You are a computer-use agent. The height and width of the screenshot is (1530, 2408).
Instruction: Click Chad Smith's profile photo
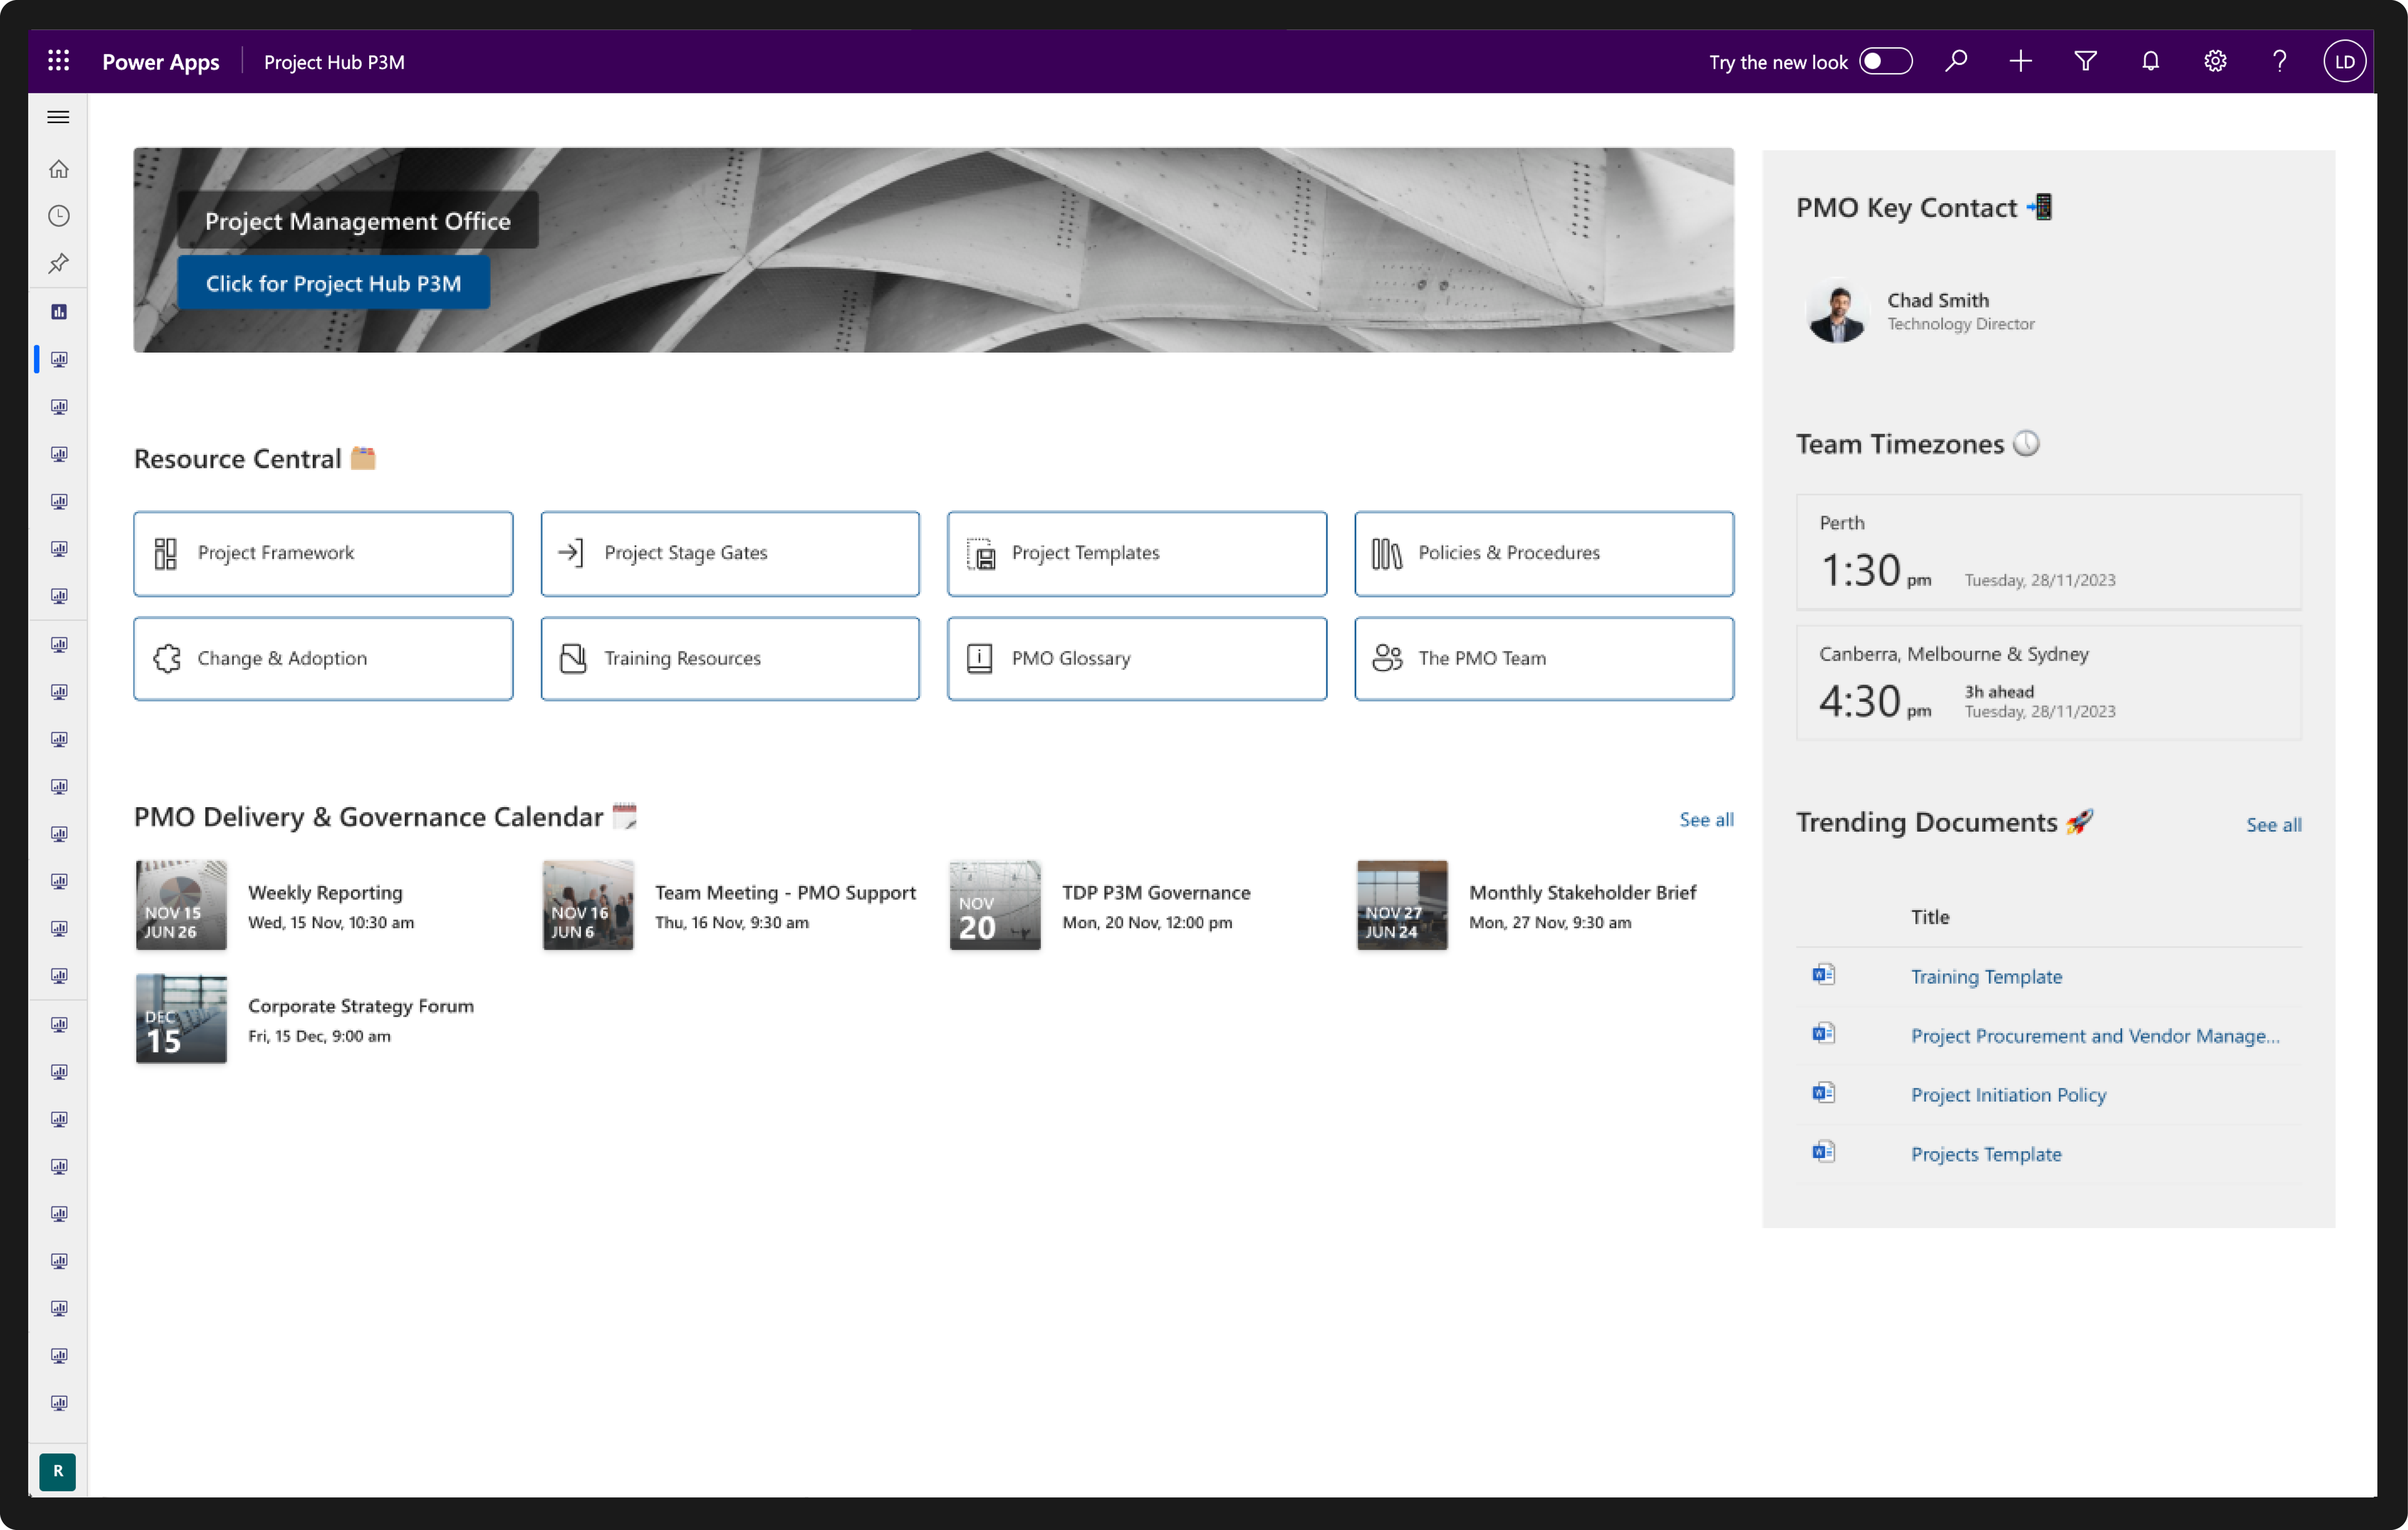[x=1837, y=311]
